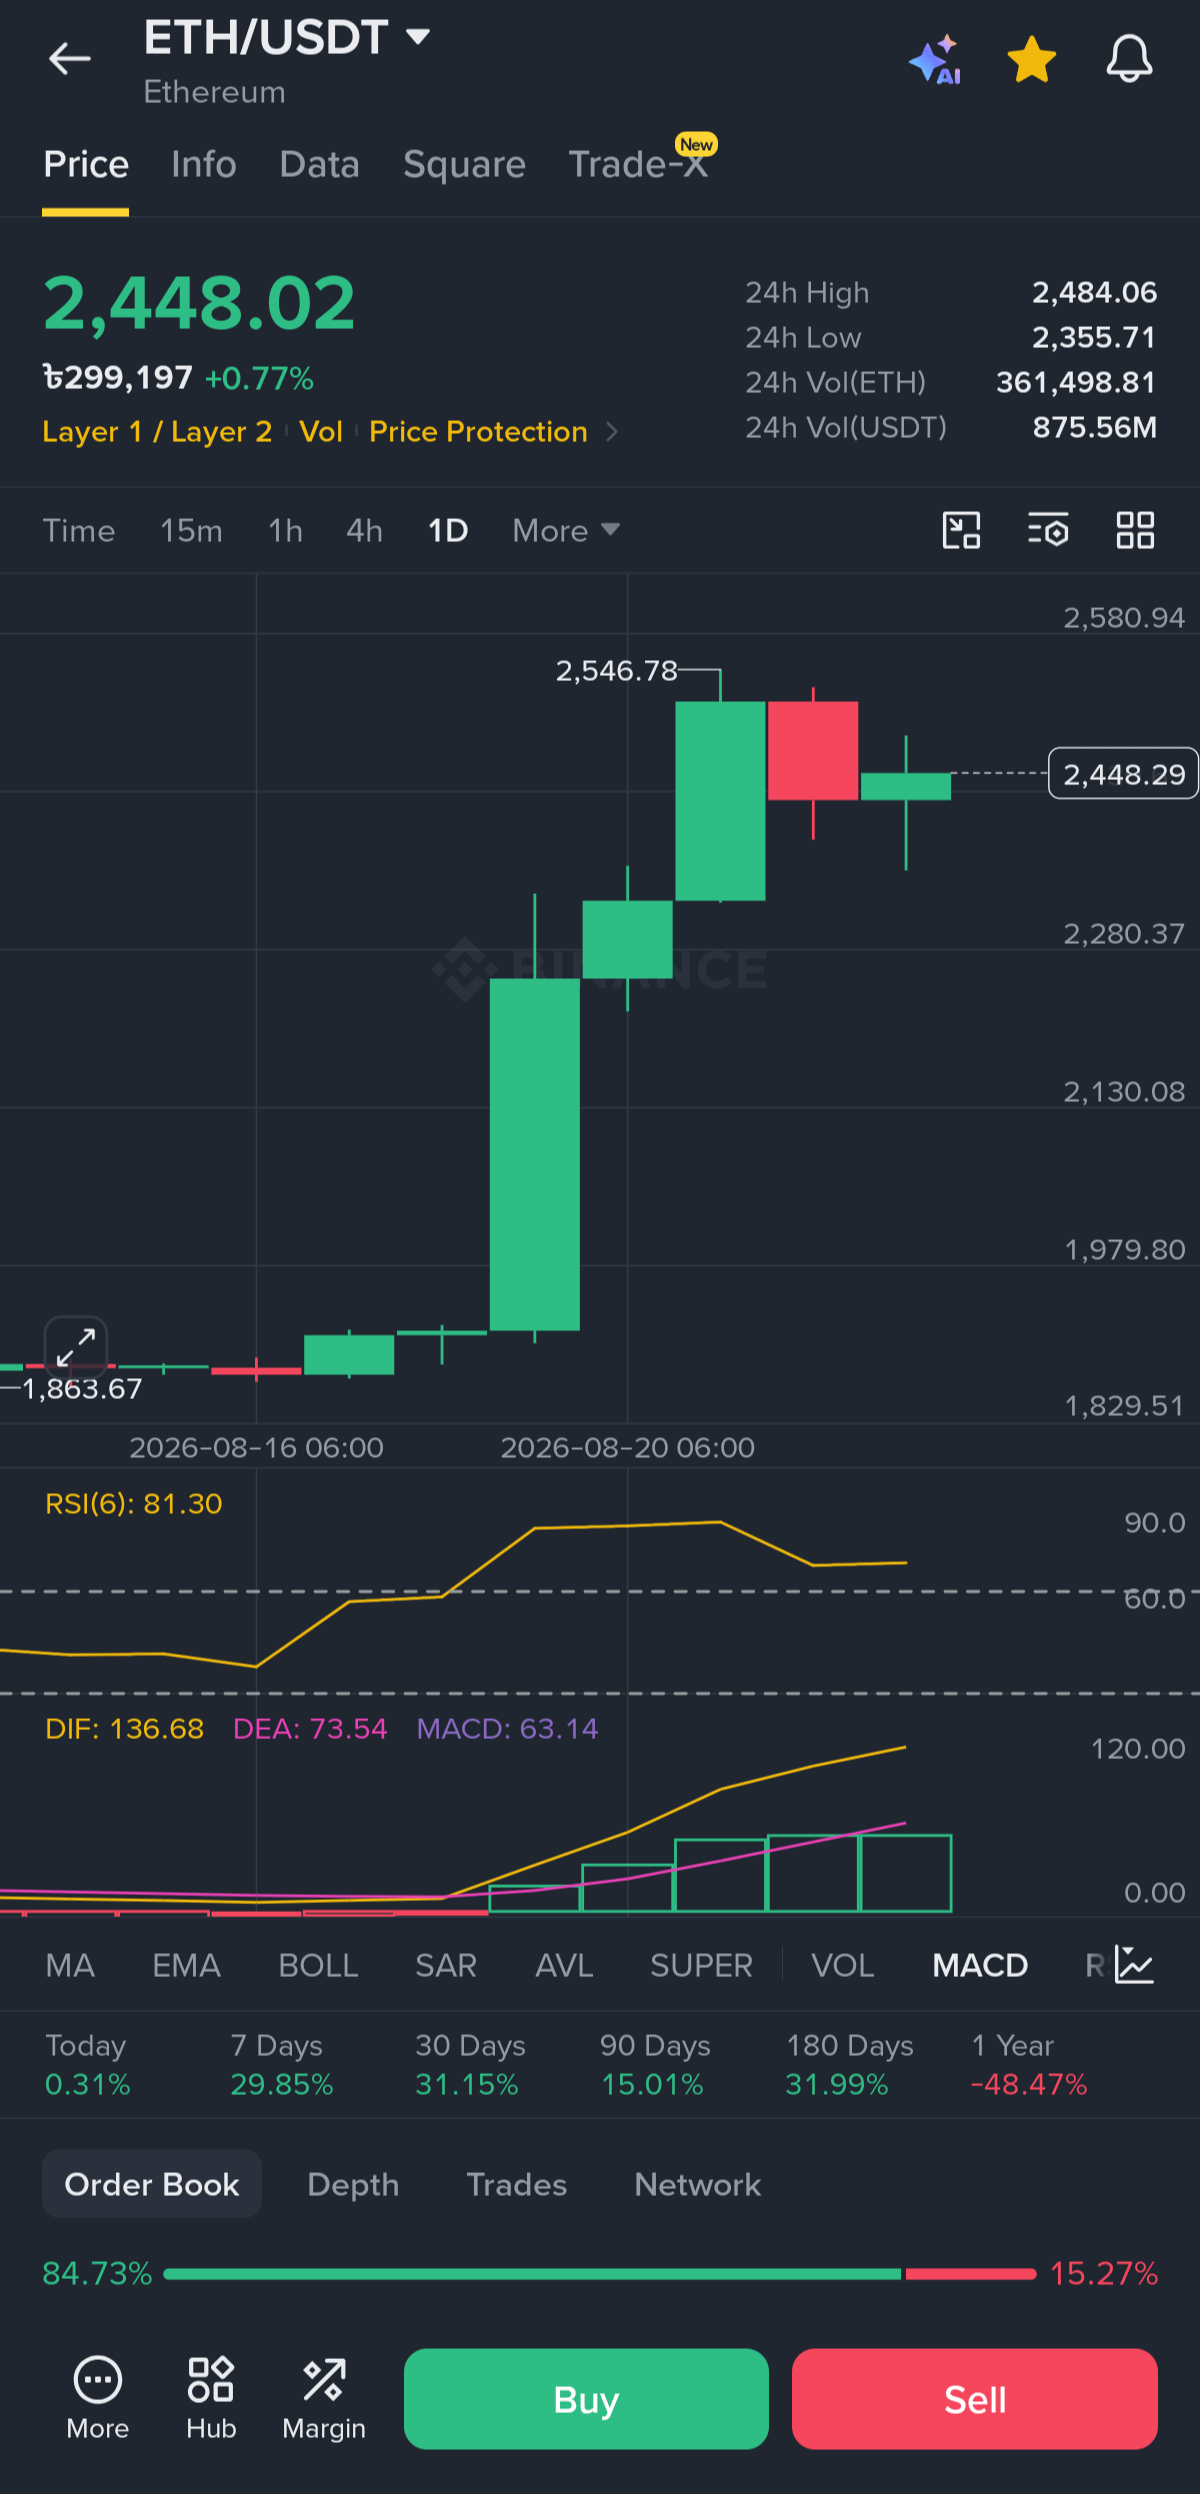
Task: Tap the 2,546.78 high price marker
Action: [x=617, y=670]
